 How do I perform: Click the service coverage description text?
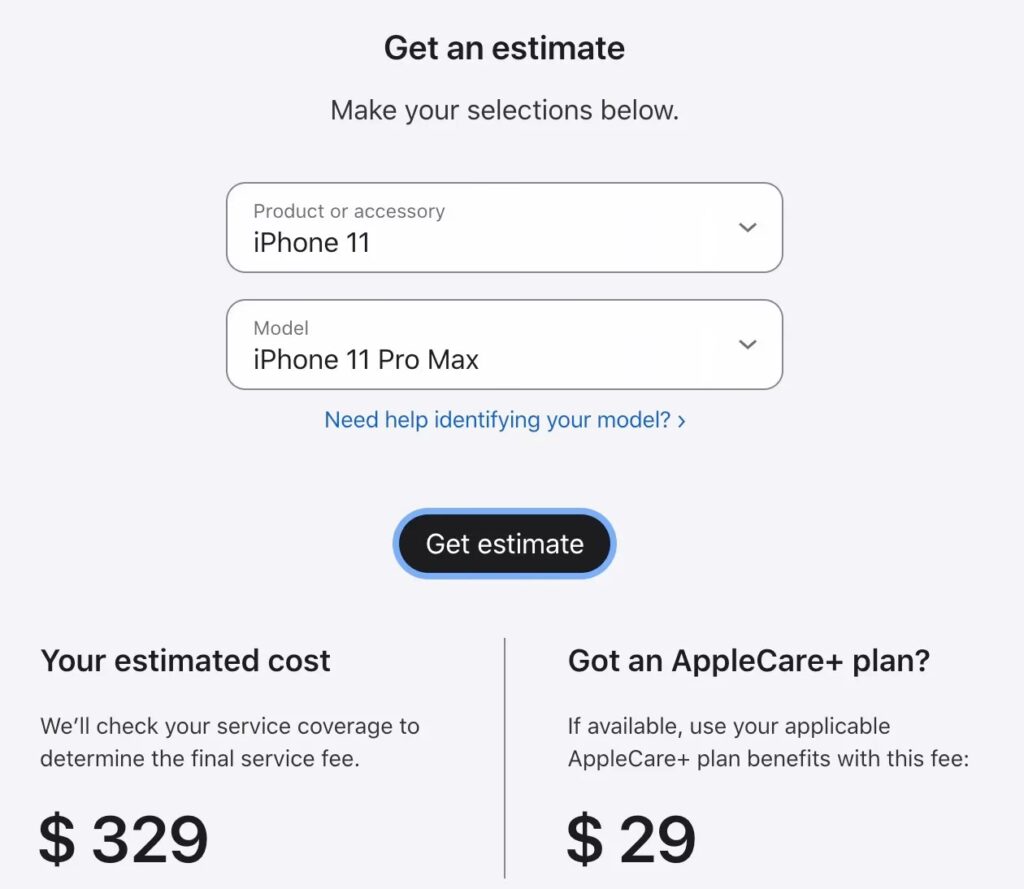[230, 742]
